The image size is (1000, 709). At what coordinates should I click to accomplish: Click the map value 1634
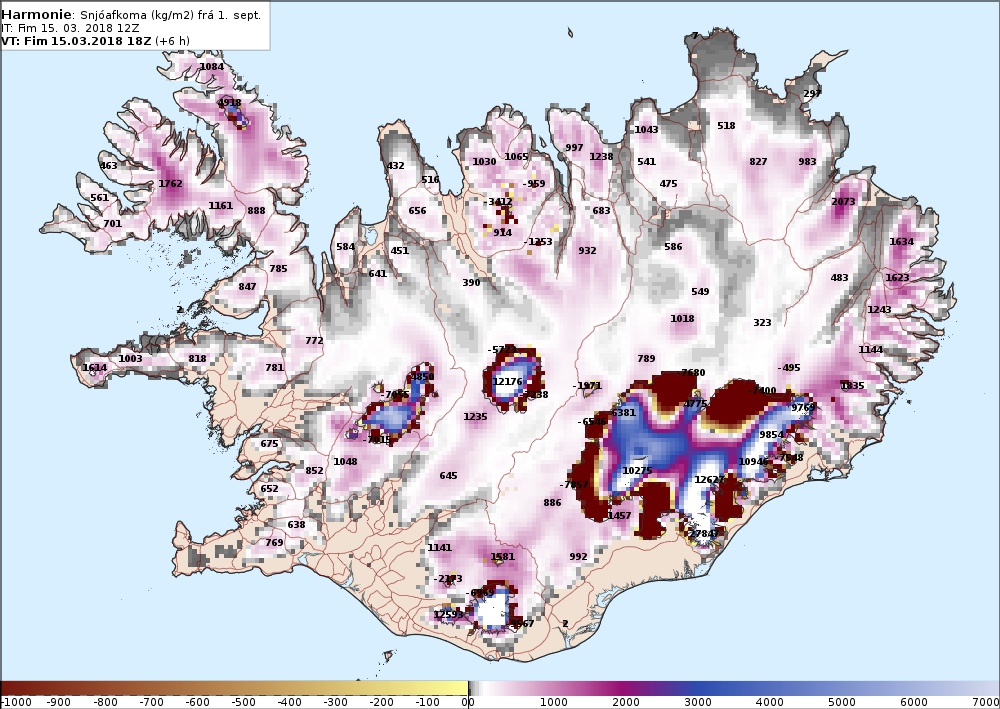[x=902, y=241]
